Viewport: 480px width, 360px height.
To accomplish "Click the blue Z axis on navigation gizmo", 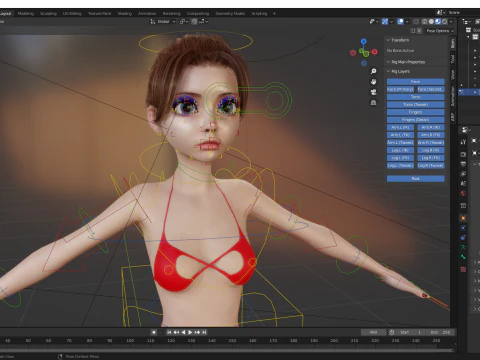I will click(364, 41).
